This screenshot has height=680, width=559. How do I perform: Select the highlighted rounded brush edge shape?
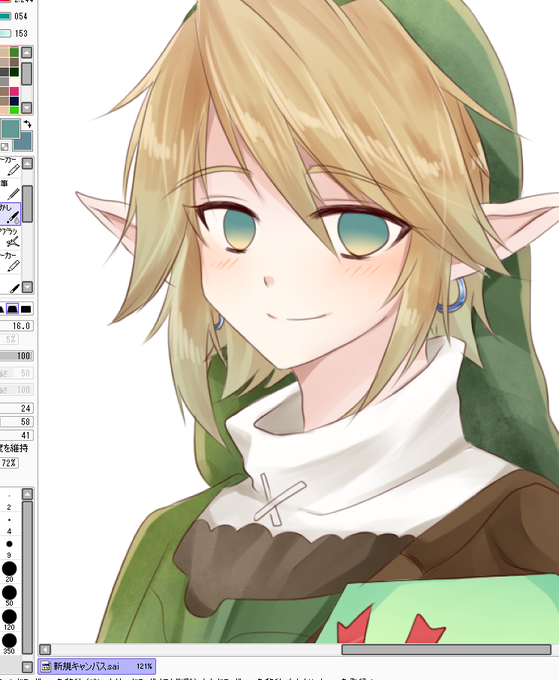[x=13, y=309]
